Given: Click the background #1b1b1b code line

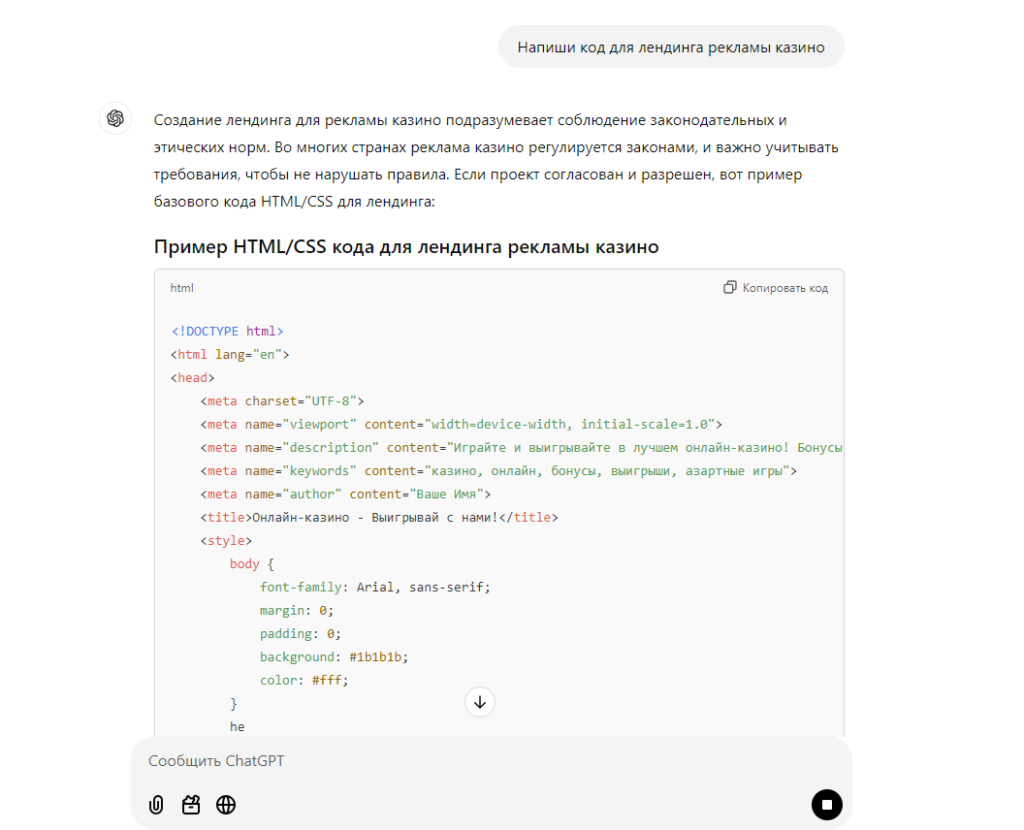Looking at the screenshot, I should [x=334, y=657].
